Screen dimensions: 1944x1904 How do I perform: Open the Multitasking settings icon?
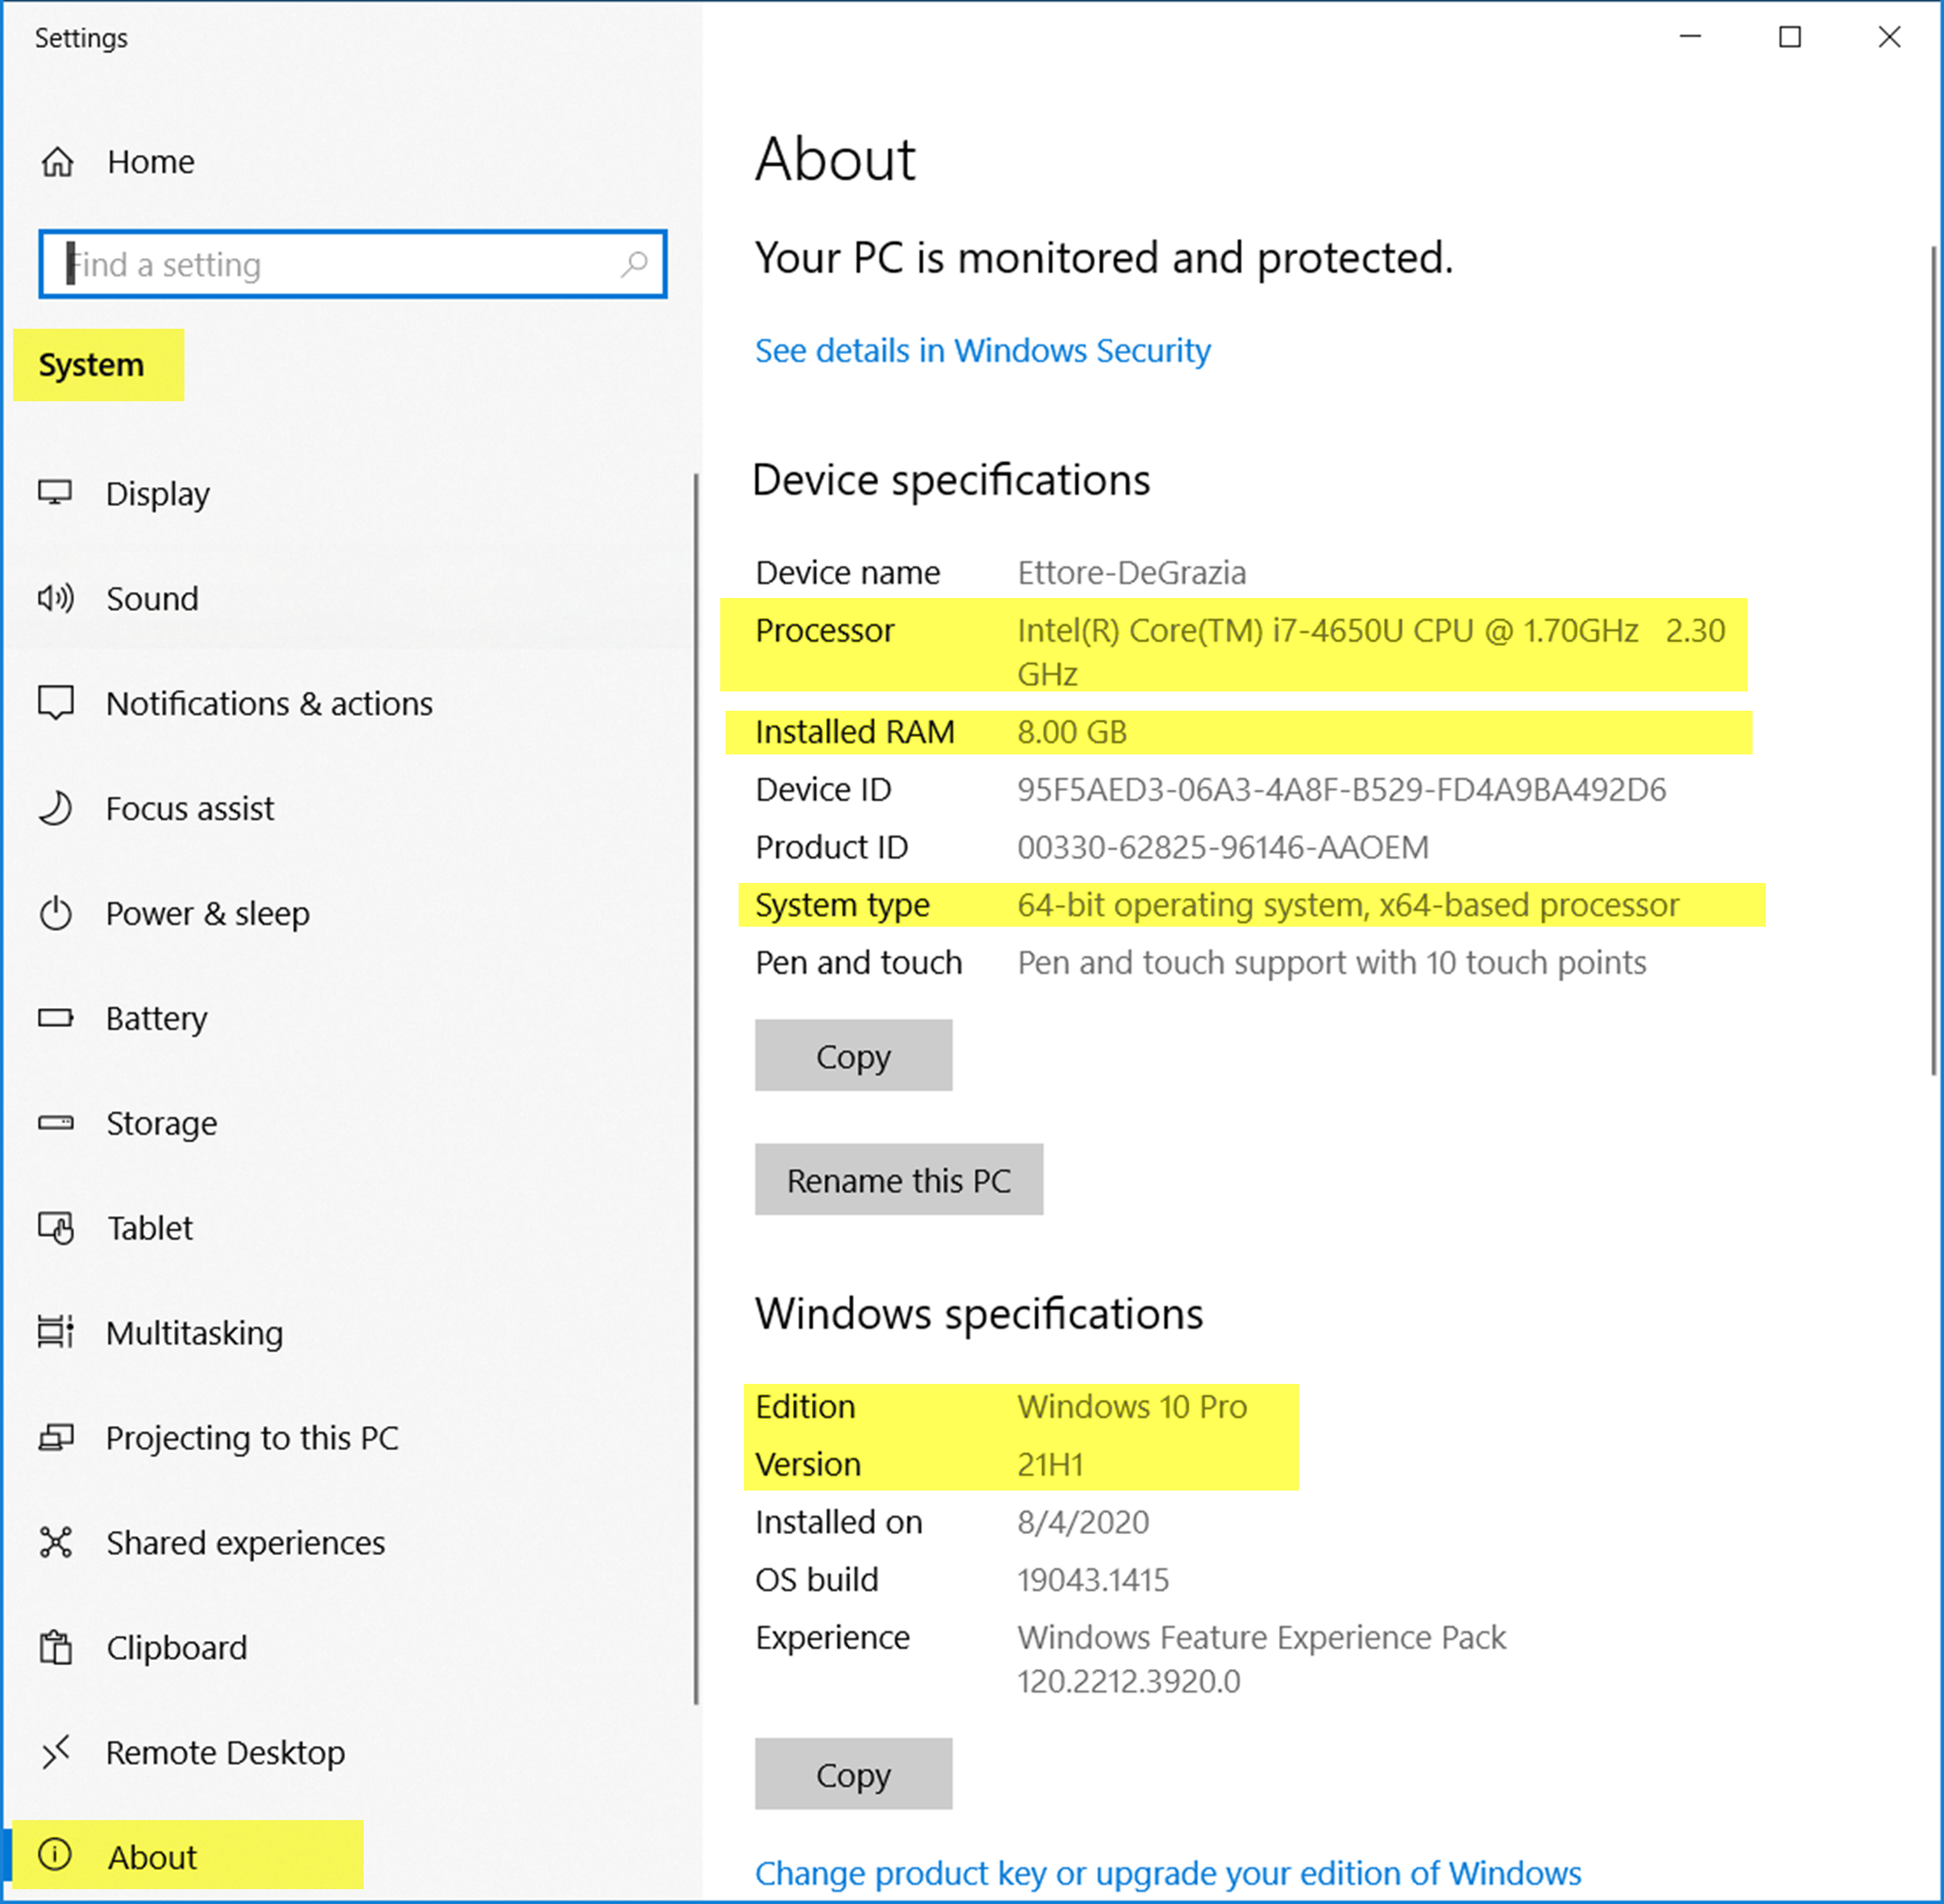click(x=57, y=1332)
